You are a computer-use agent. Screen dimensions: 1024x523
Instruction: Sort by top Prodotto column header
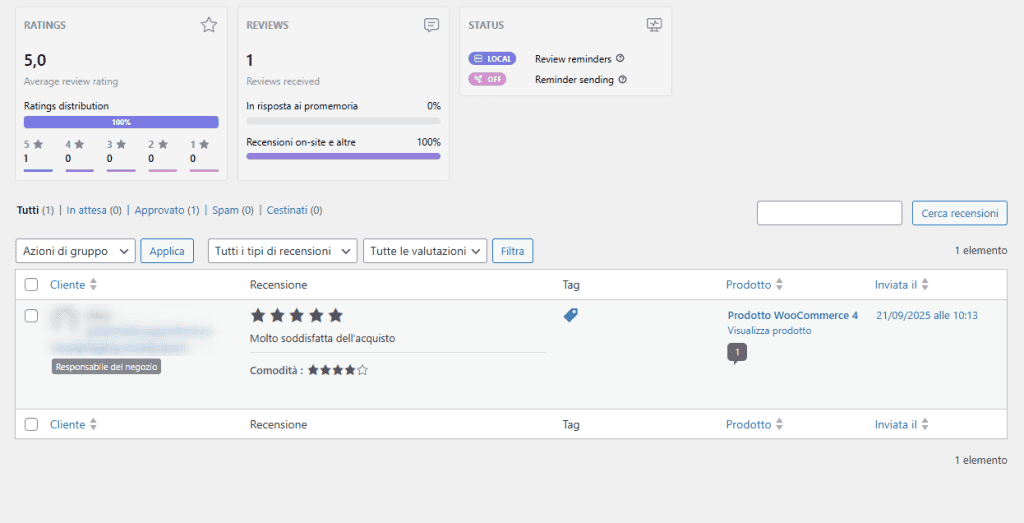tap(748, 285)
